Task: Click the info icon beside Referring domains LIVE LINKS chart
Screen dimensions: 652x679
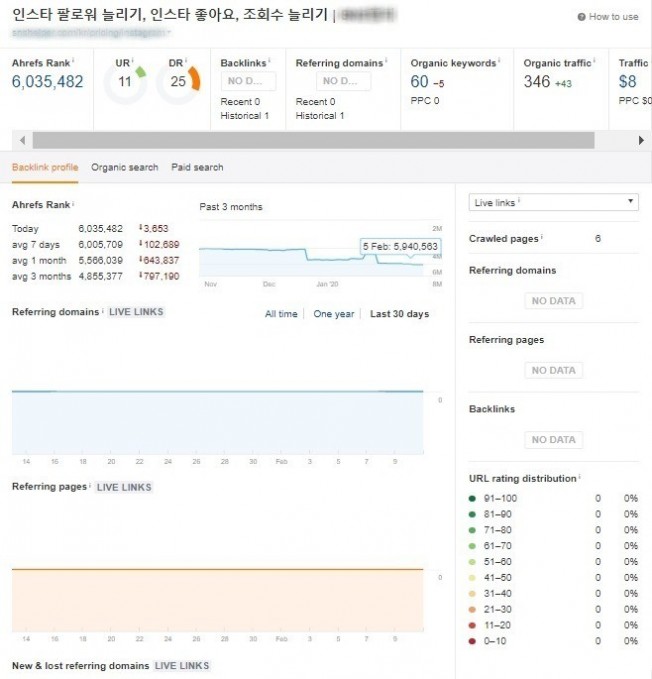Action: click(103, 310)
